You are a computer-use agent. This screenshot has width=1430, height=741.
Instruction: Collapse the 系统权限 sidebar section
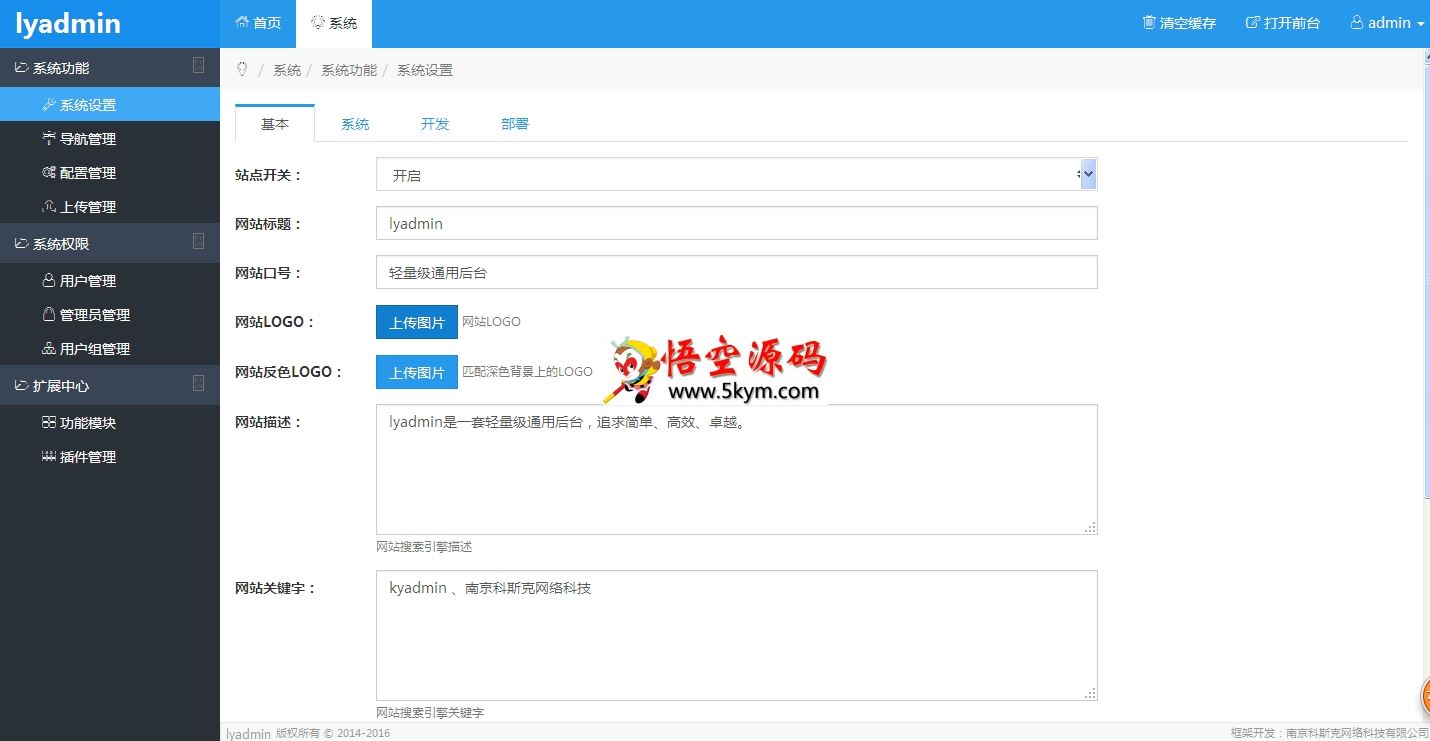tap(198, 241)
